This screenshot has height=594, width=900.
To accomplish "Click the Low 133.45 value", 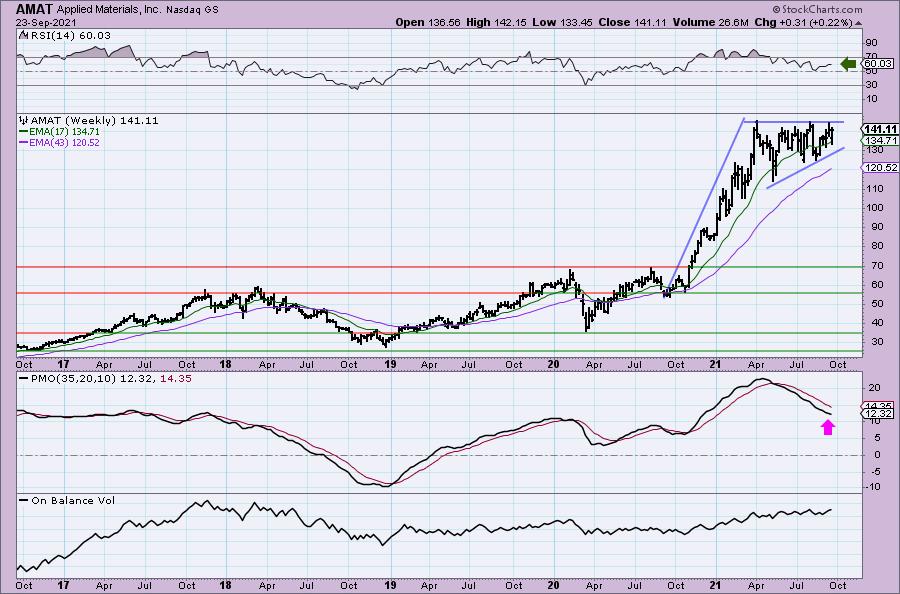I will point(562,22).
